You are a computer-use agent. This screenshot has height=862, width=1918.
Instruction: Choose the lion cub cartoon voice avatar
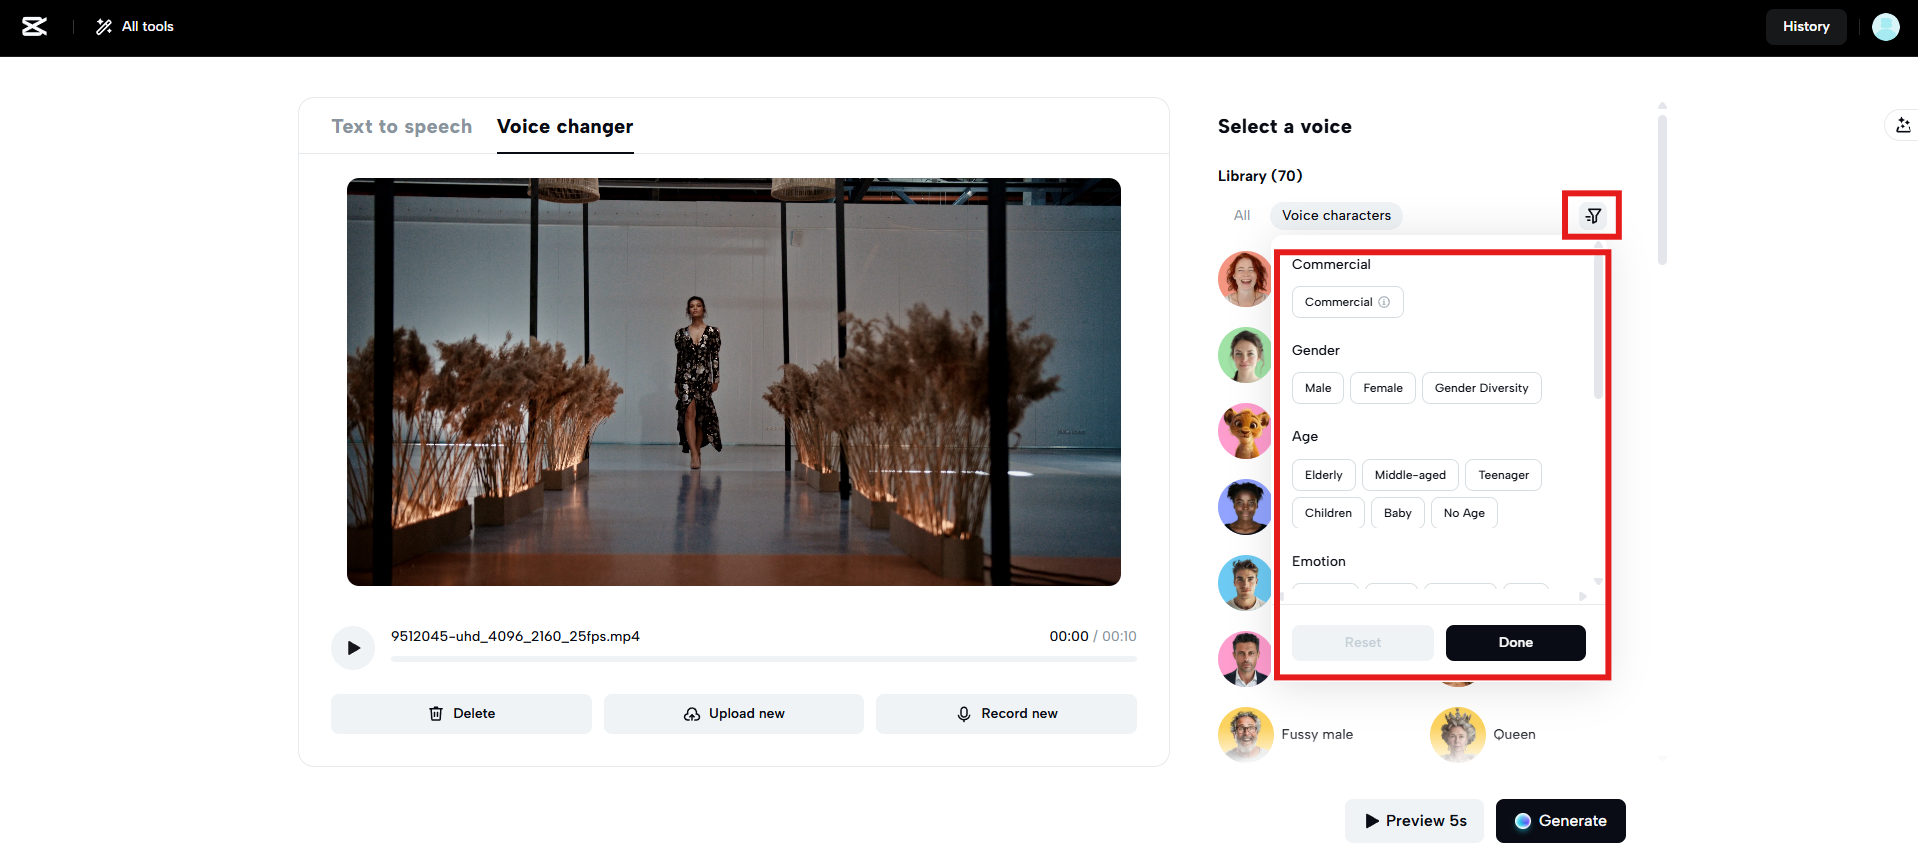1244,431
